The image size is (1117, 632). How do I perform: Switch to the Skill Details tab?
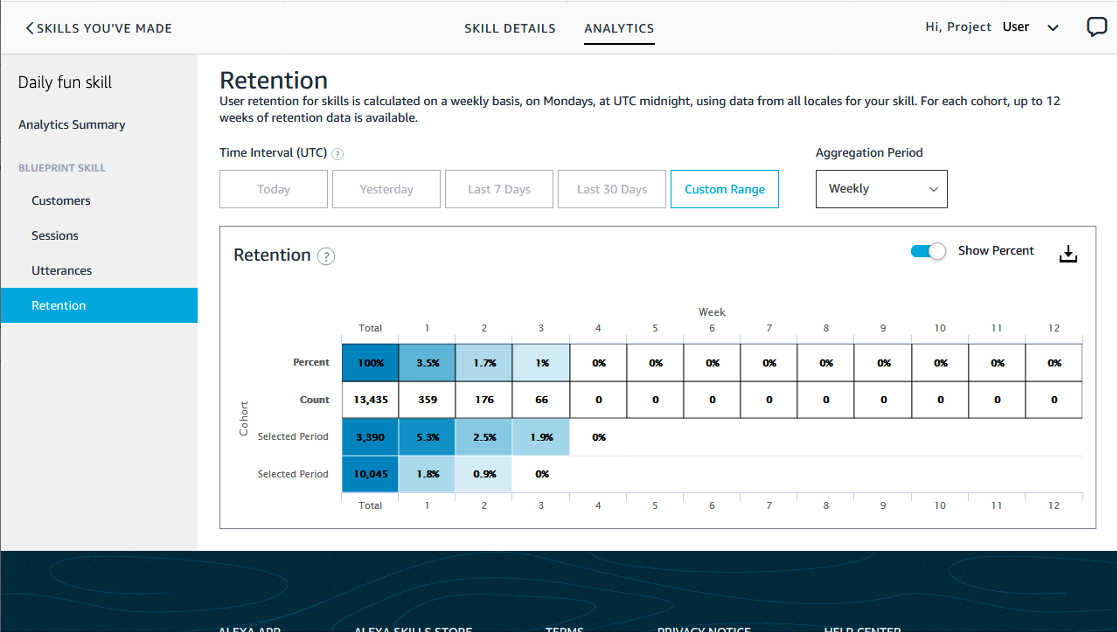point(510,28)
